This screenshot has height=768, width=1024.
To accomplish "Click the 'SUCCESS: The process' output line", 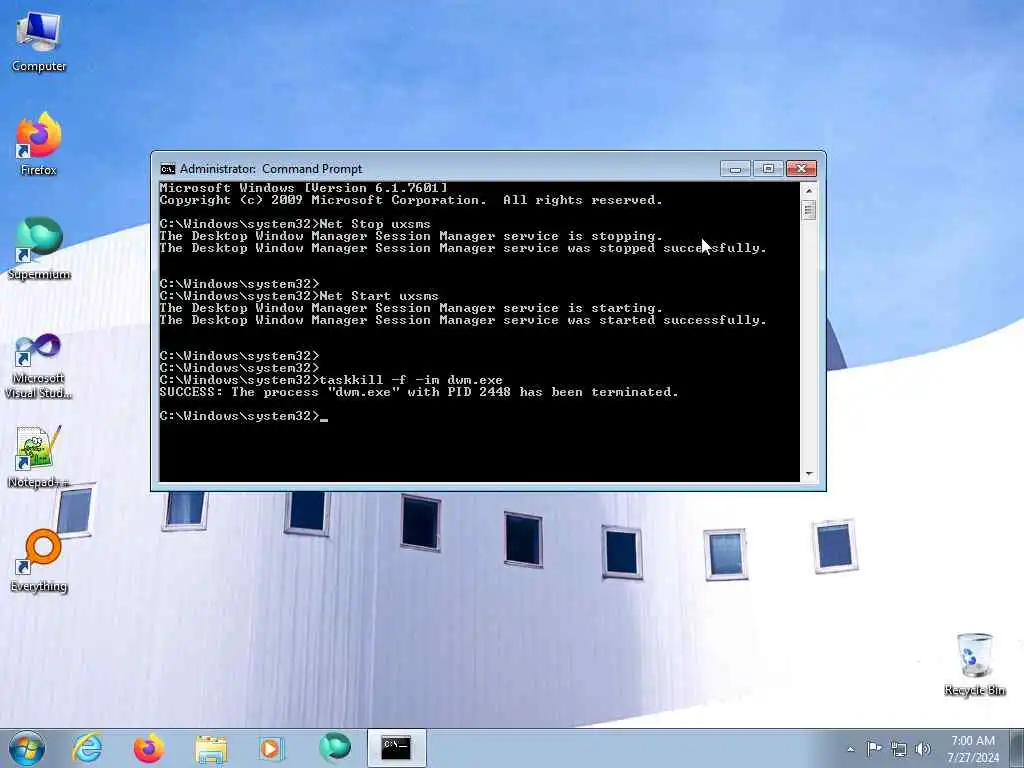I will [419, 392].
